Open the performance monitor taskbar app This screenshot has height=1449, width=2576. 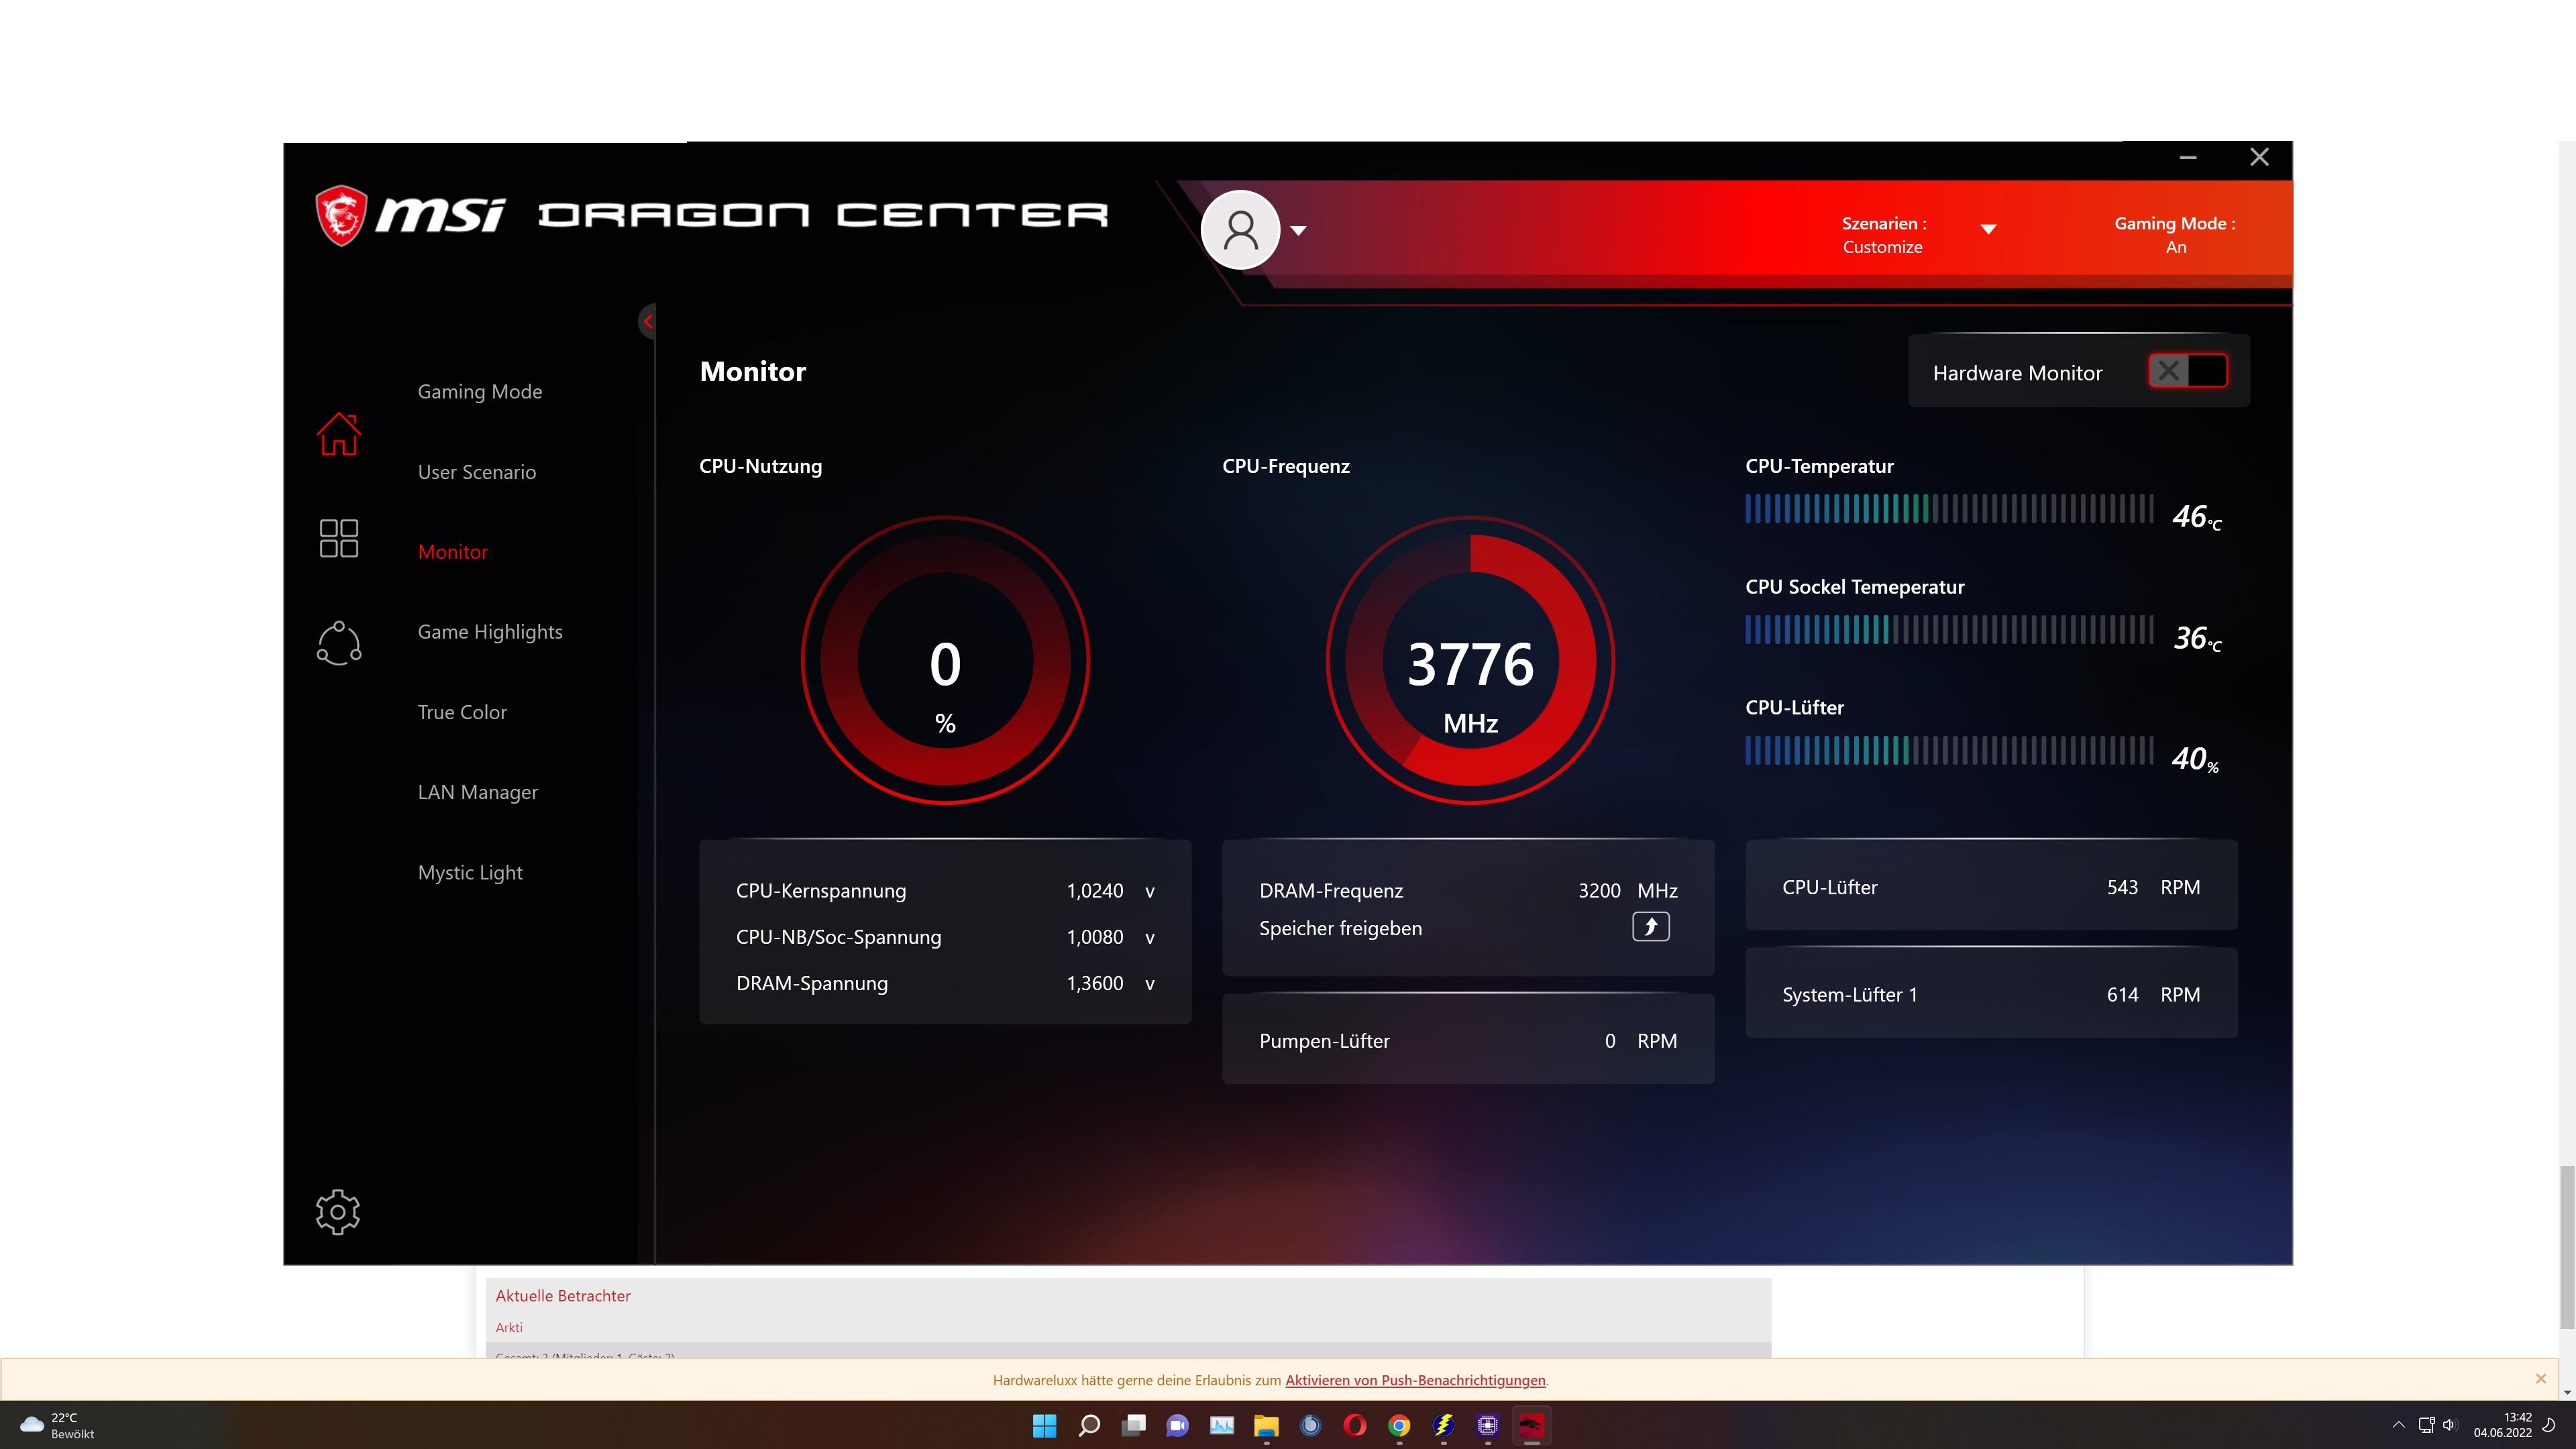coord(1222,1425)
